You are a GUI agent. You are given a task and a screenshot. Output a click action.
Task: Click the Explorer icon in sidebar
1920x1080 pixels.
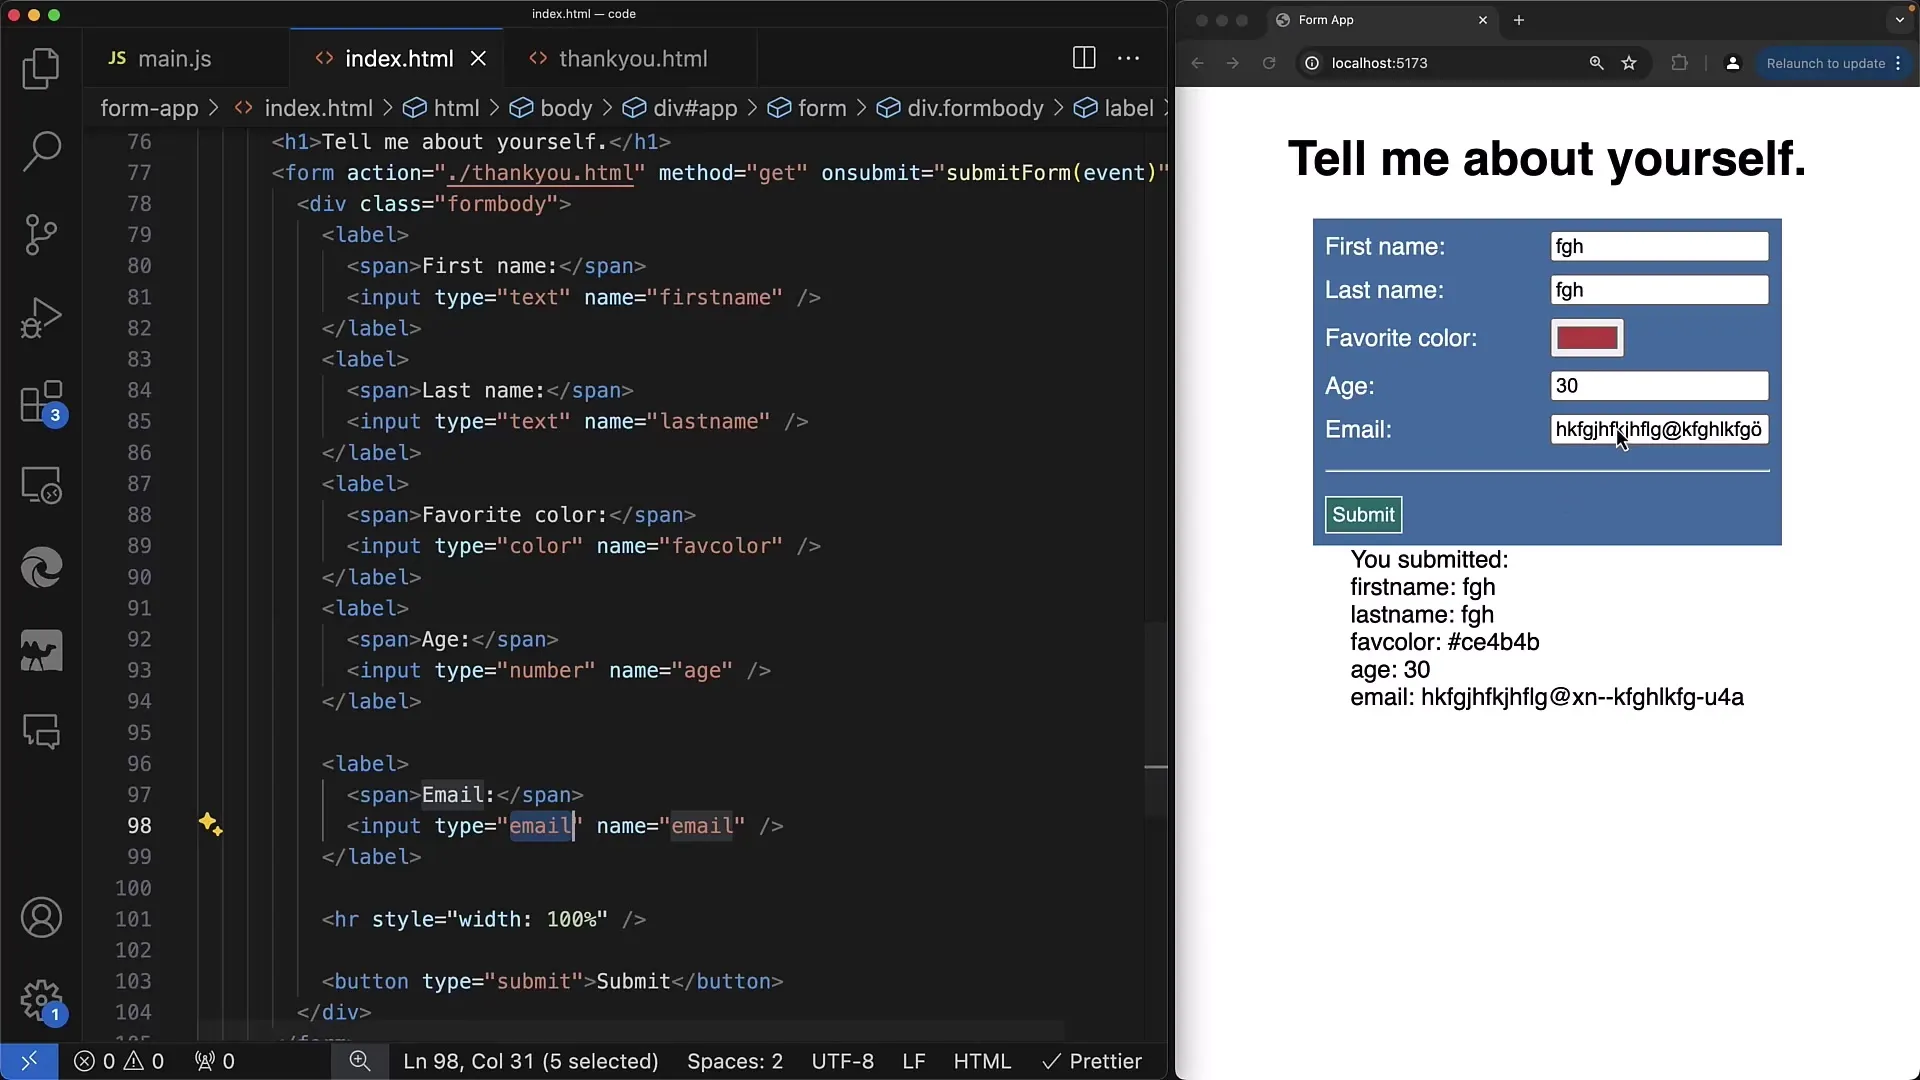tap(42, 70)
